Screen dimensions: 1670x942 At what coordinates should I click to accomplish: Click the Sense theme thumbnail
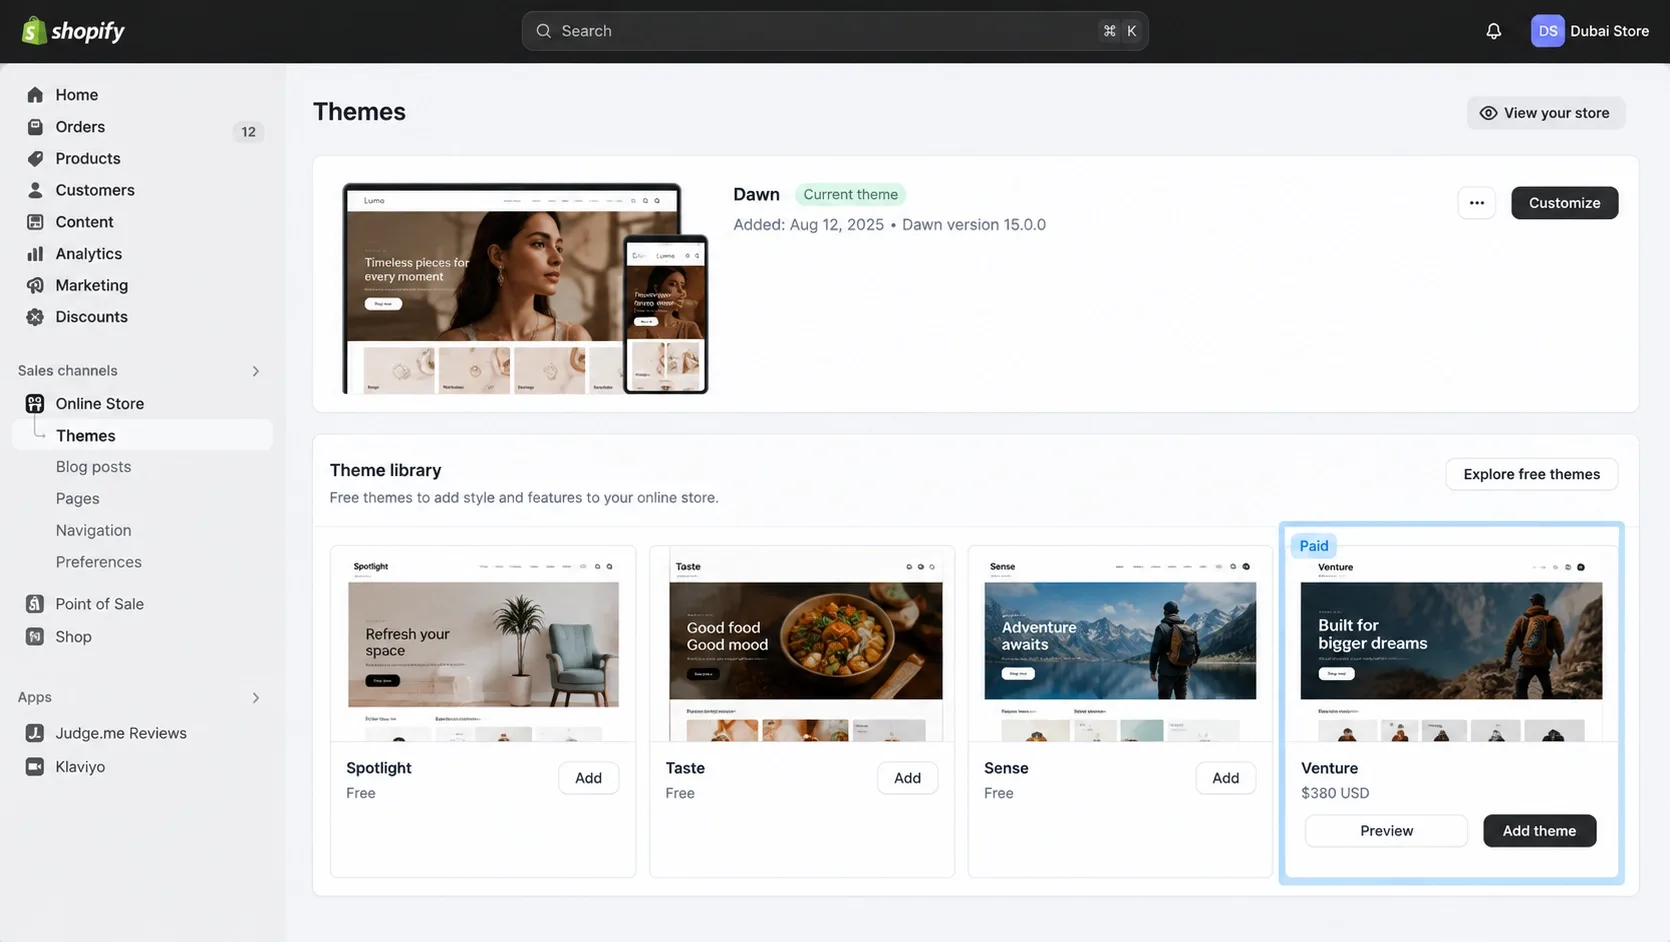(x=1120, y=644)
